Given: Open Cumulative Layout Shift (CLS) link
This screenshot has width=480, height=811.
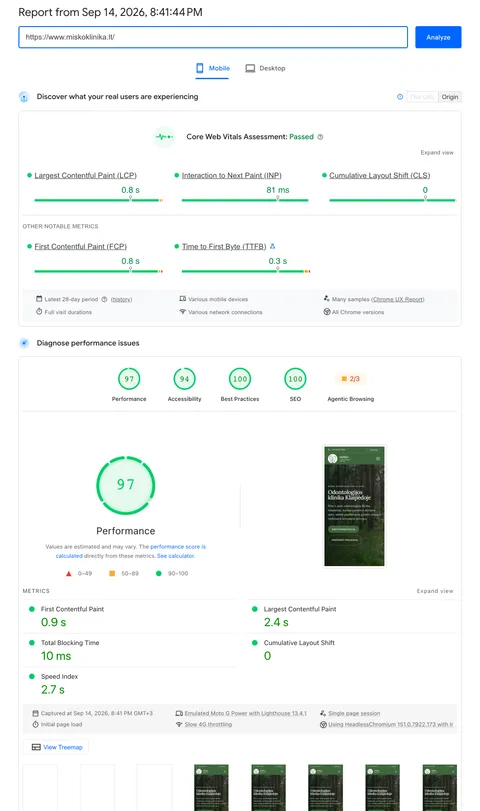Looking at the screenshot, I should tap(380, 175).
